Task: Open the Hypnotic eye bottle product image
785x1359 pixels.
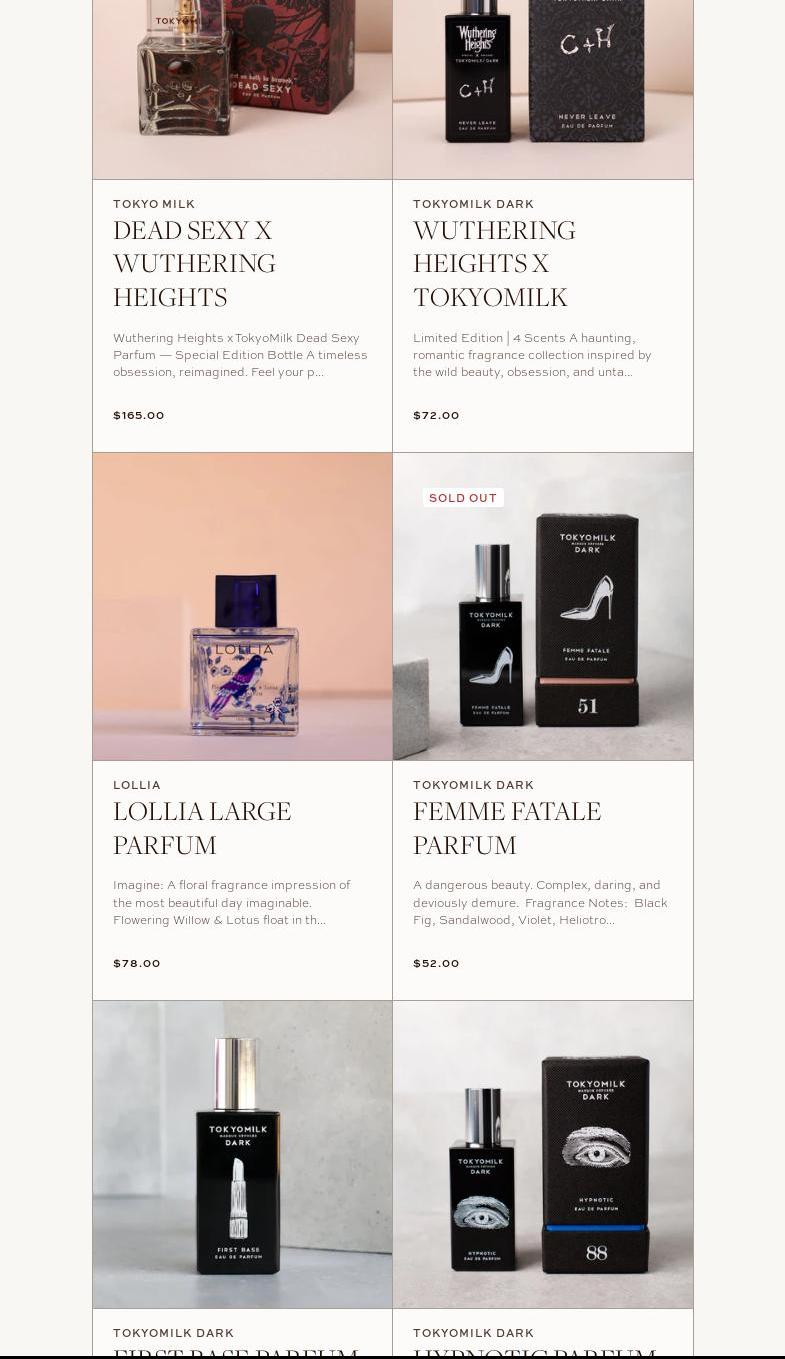Action: click(543, 1155)
